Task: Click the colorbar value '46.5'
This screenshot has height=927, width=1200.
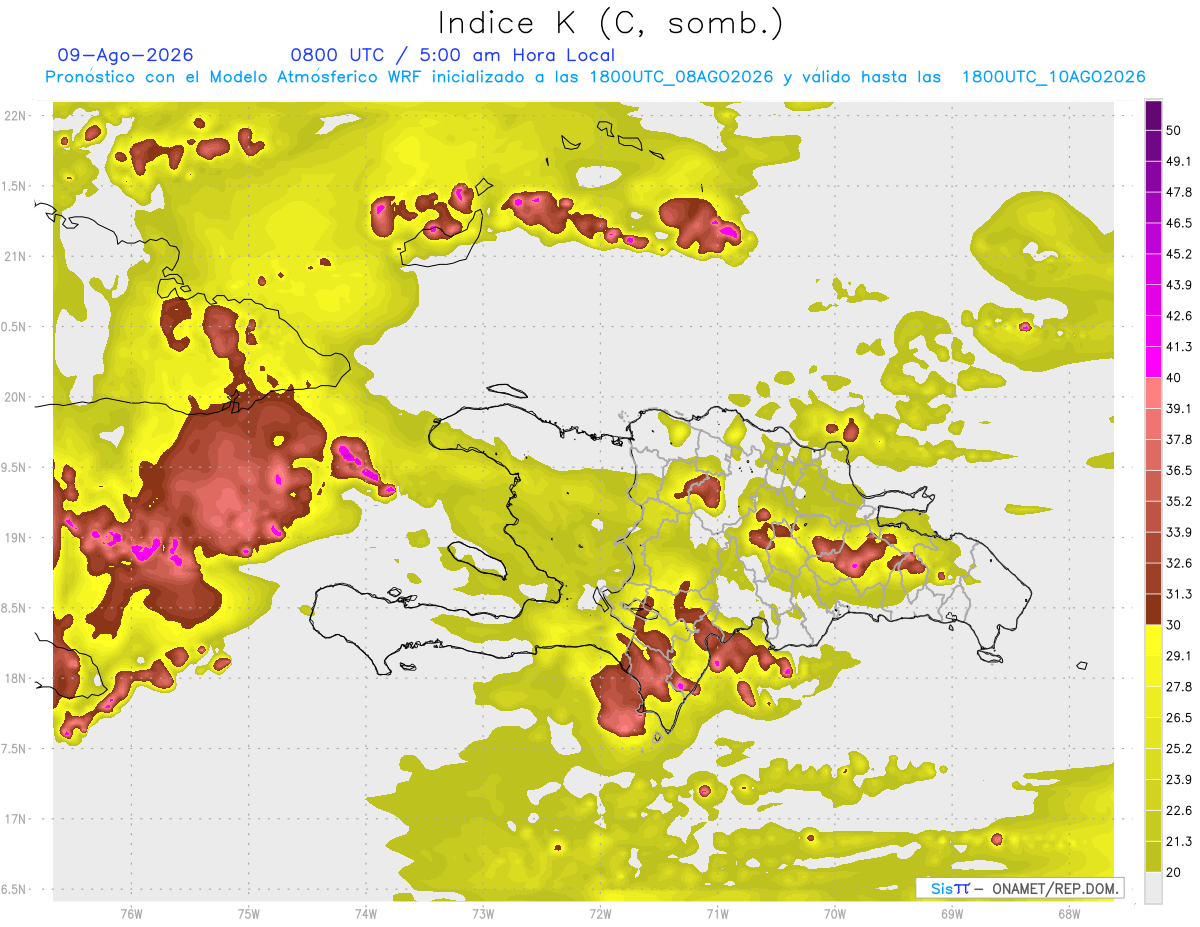Action: point(1179,222)
